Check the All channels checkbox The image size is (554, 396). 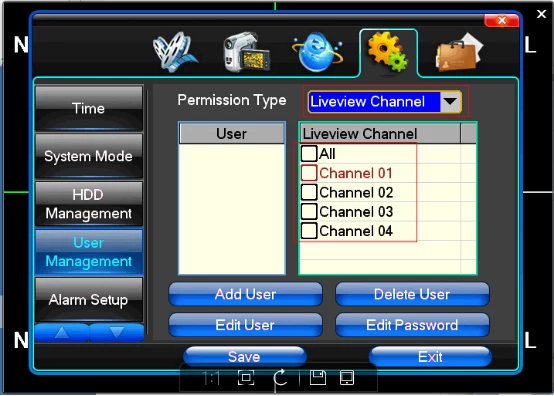click(309, 154)
